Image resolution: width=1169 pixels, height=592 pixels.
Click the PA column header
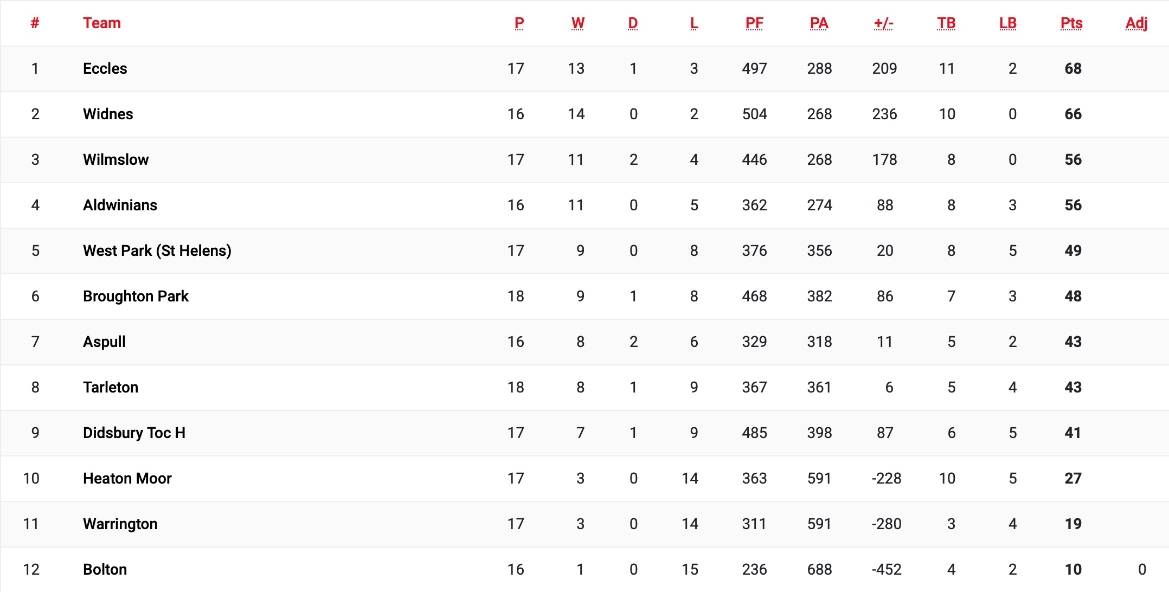point(819,23)
